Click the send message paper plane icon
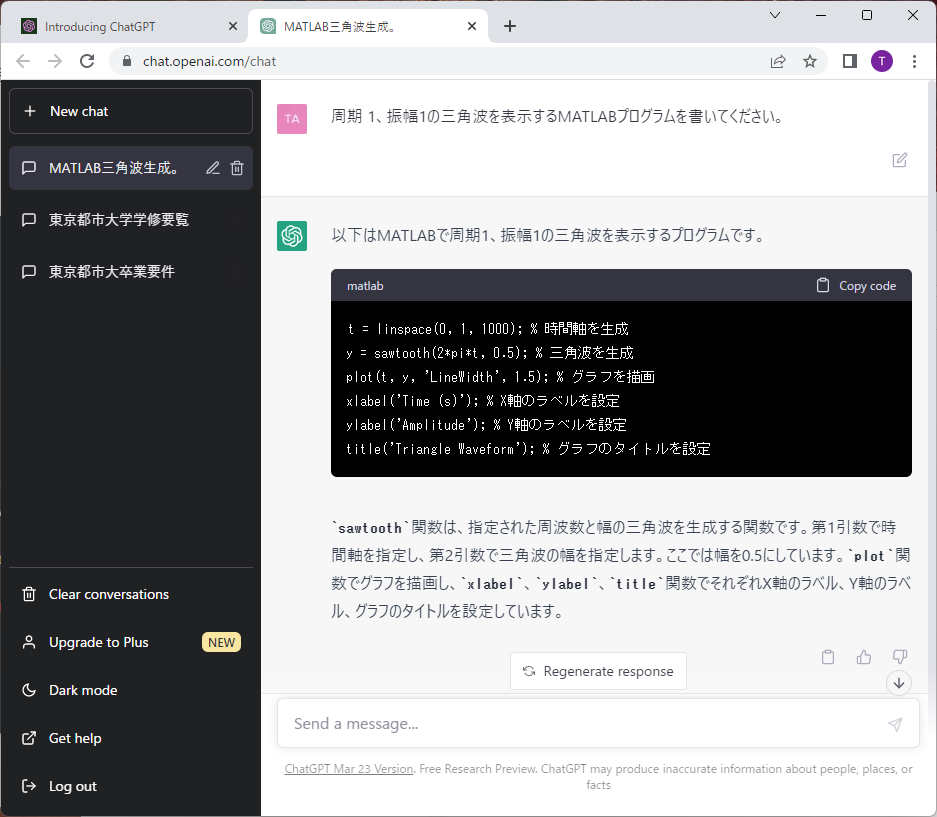Screen dimensions: 937x817 coord(895,724)
